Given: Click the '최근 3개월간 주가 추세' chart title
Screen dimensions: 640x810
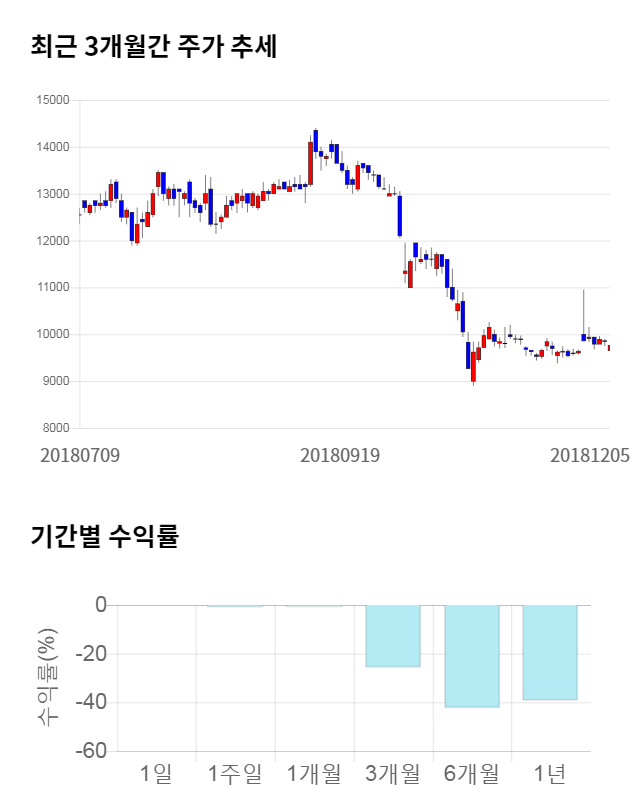Looking at the screenshot, I should pos(154,47).
